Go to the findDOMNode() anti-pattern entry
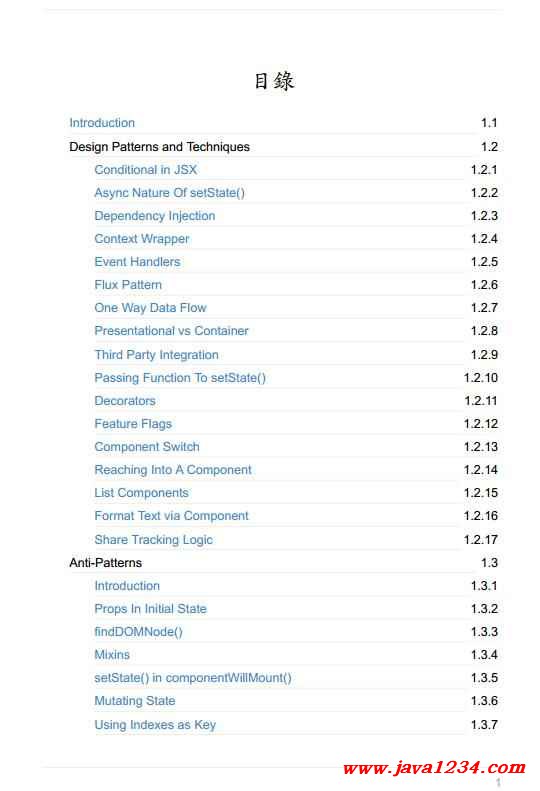 [x=138, y=632]
